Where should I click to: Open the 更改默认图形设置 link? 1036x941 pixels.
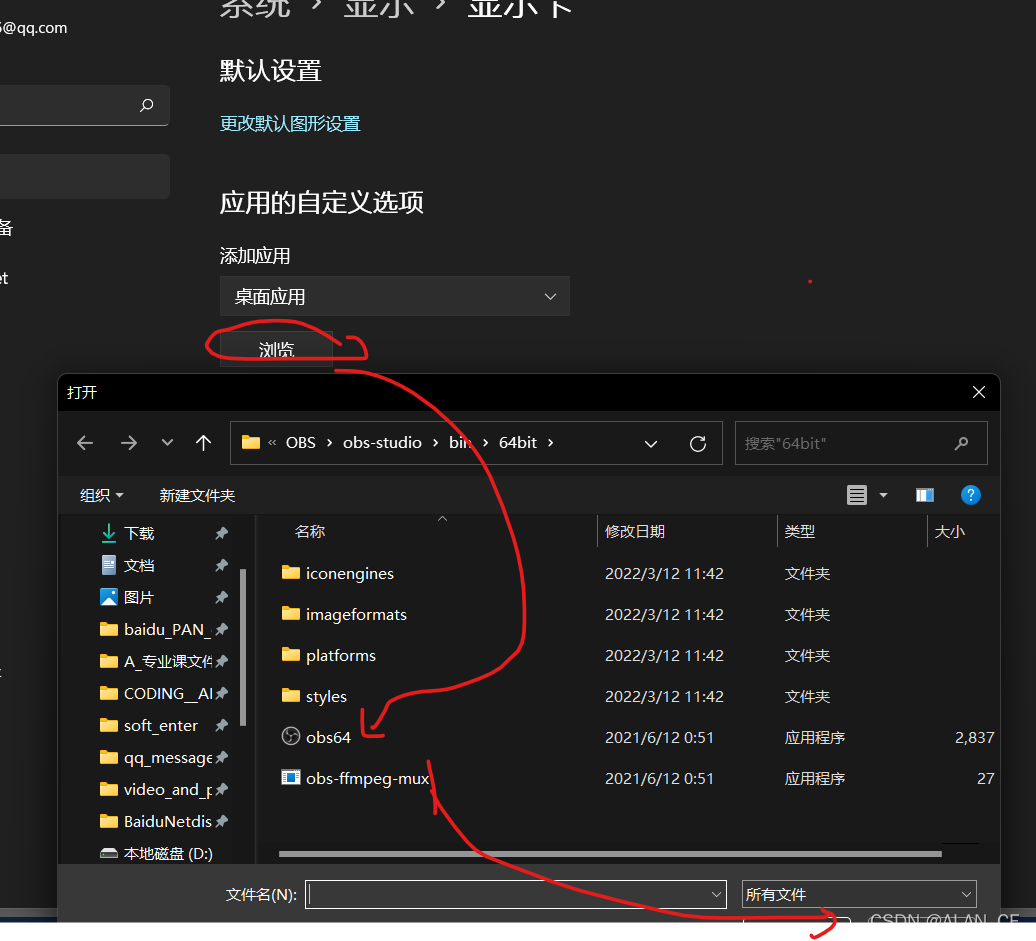coord(289,124)
